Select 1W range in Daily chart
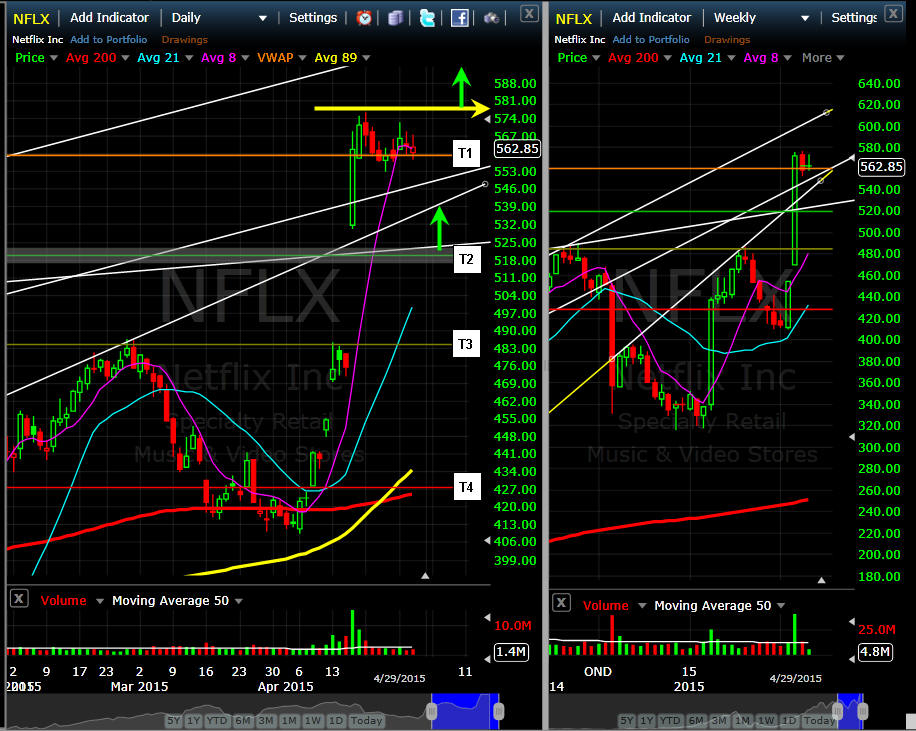The width and height of the screenshot is (916, 731). [312, 720]
